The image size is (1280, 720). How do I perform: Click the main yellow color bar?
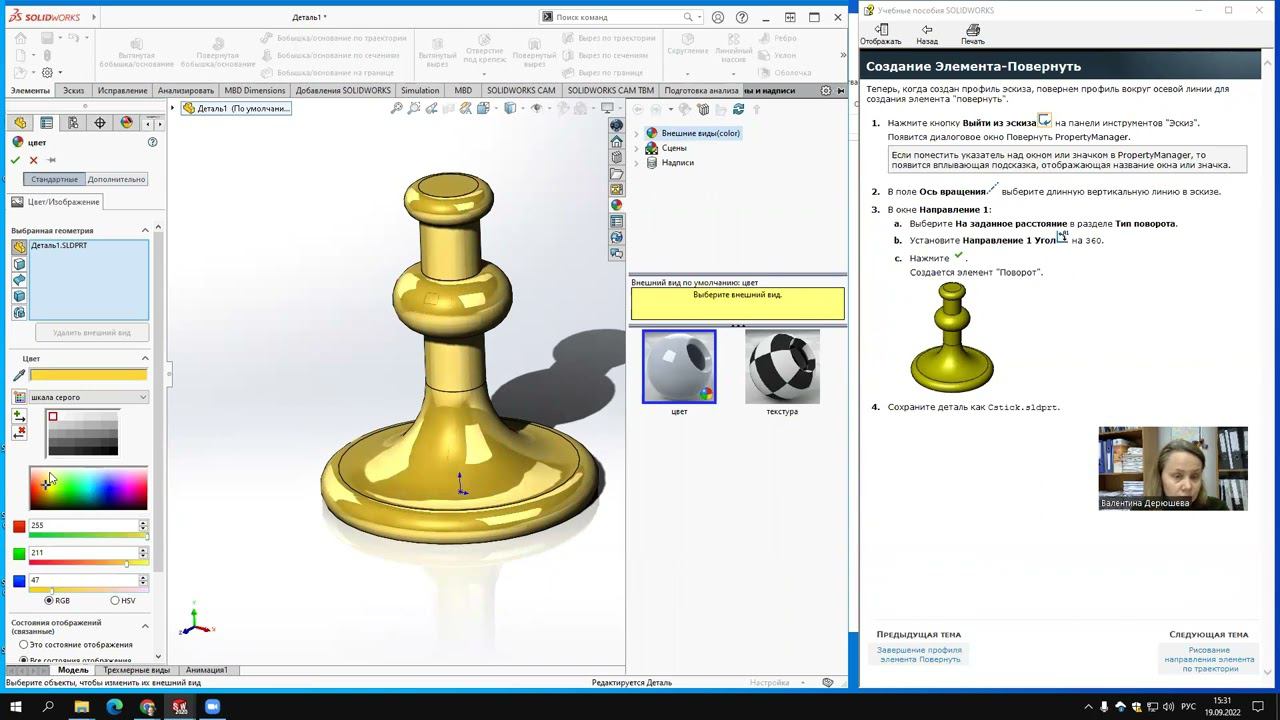click(x=88, y=375)
